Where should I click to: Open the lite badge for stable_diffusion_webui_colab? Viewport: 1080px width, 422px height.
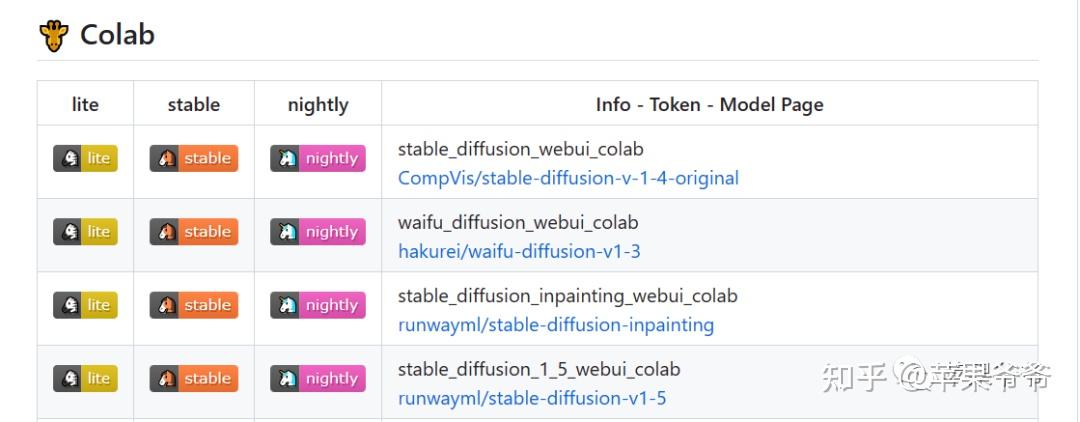pyautogui.click(x=85, y=158)
